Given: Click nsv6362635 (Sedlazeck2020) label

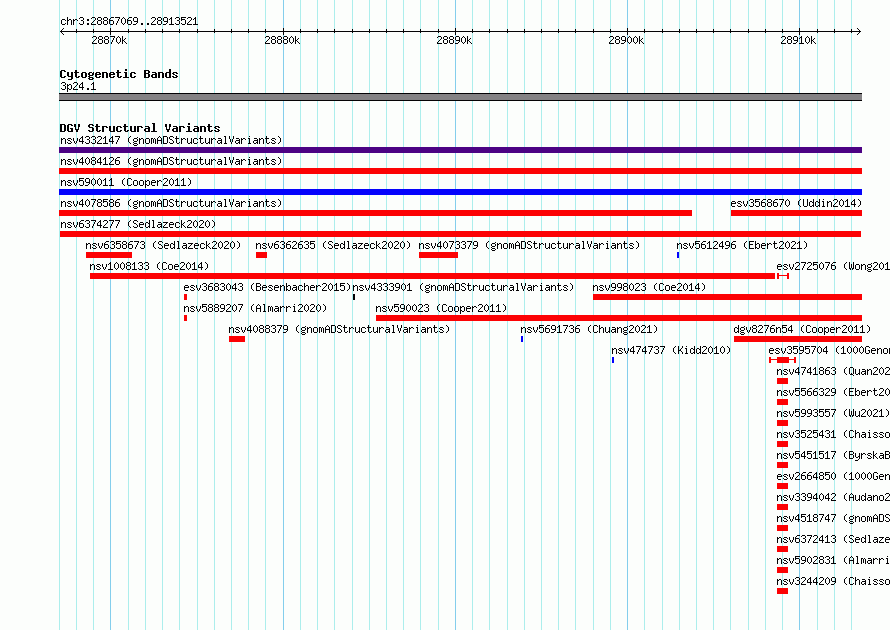Looking at the screenshot, I should 333,245.
